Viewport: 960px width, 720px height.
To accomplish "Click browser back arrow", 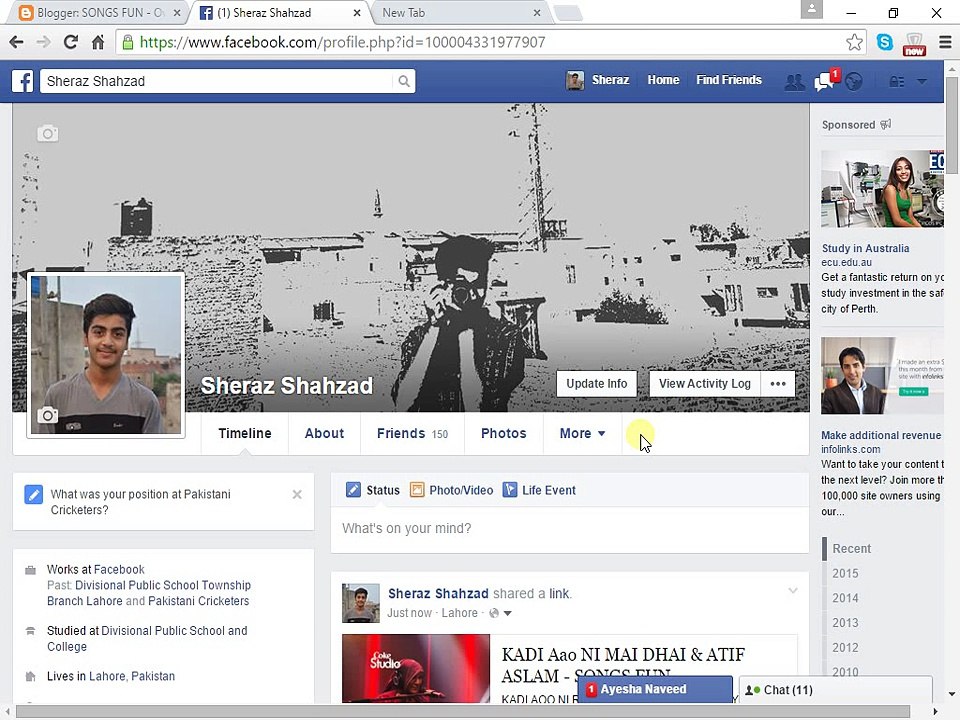I will pos(17,42).
